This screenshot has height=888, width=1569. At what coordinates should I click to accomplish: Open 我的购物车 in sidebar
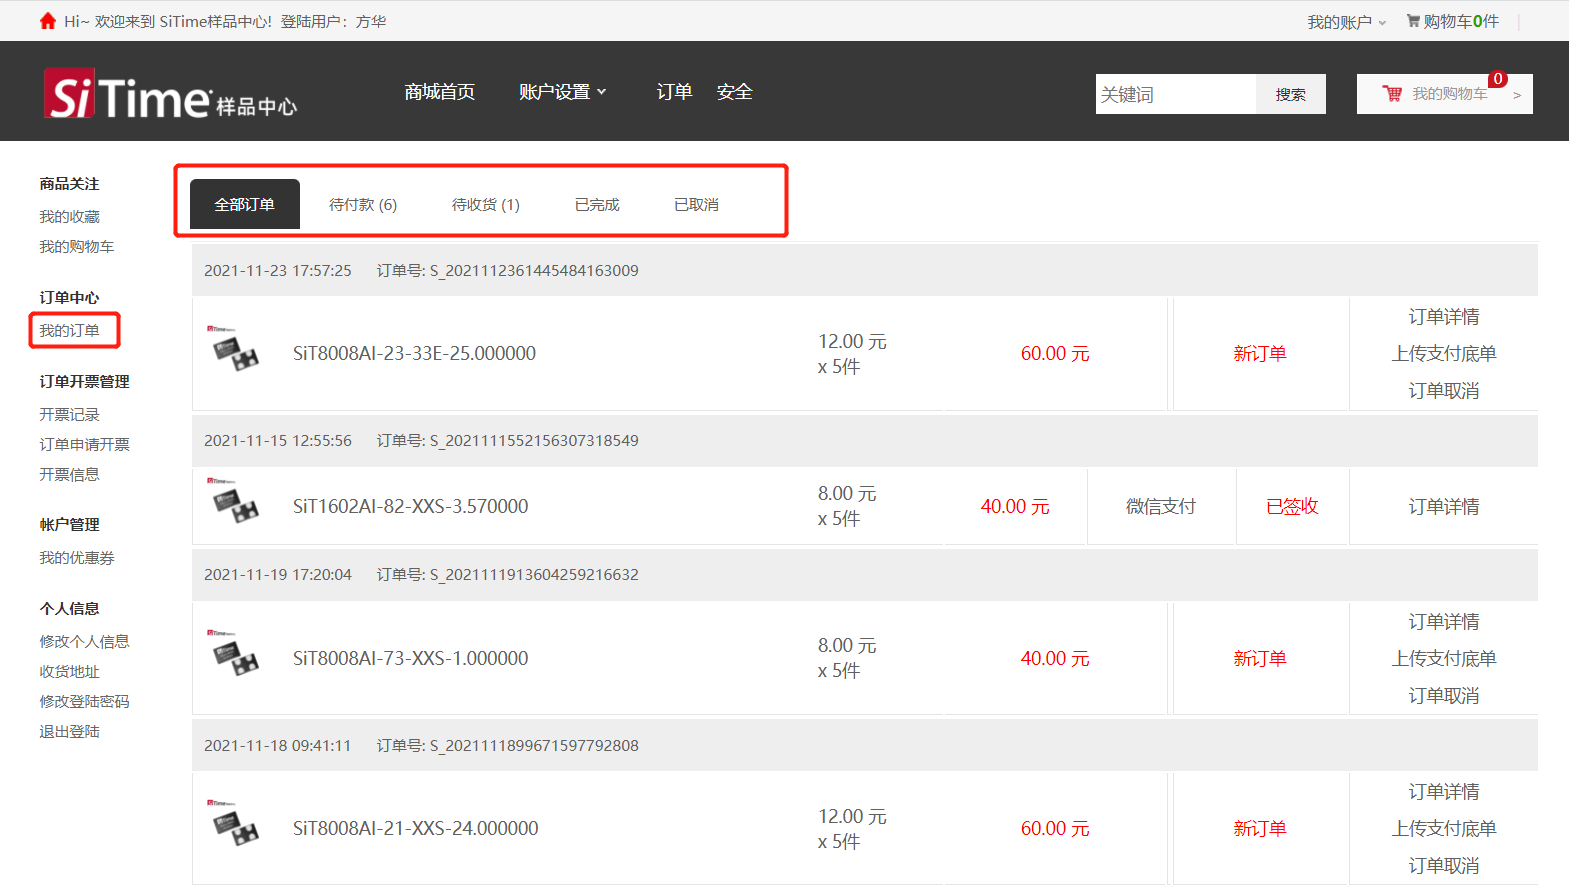[x=77, y=247]
